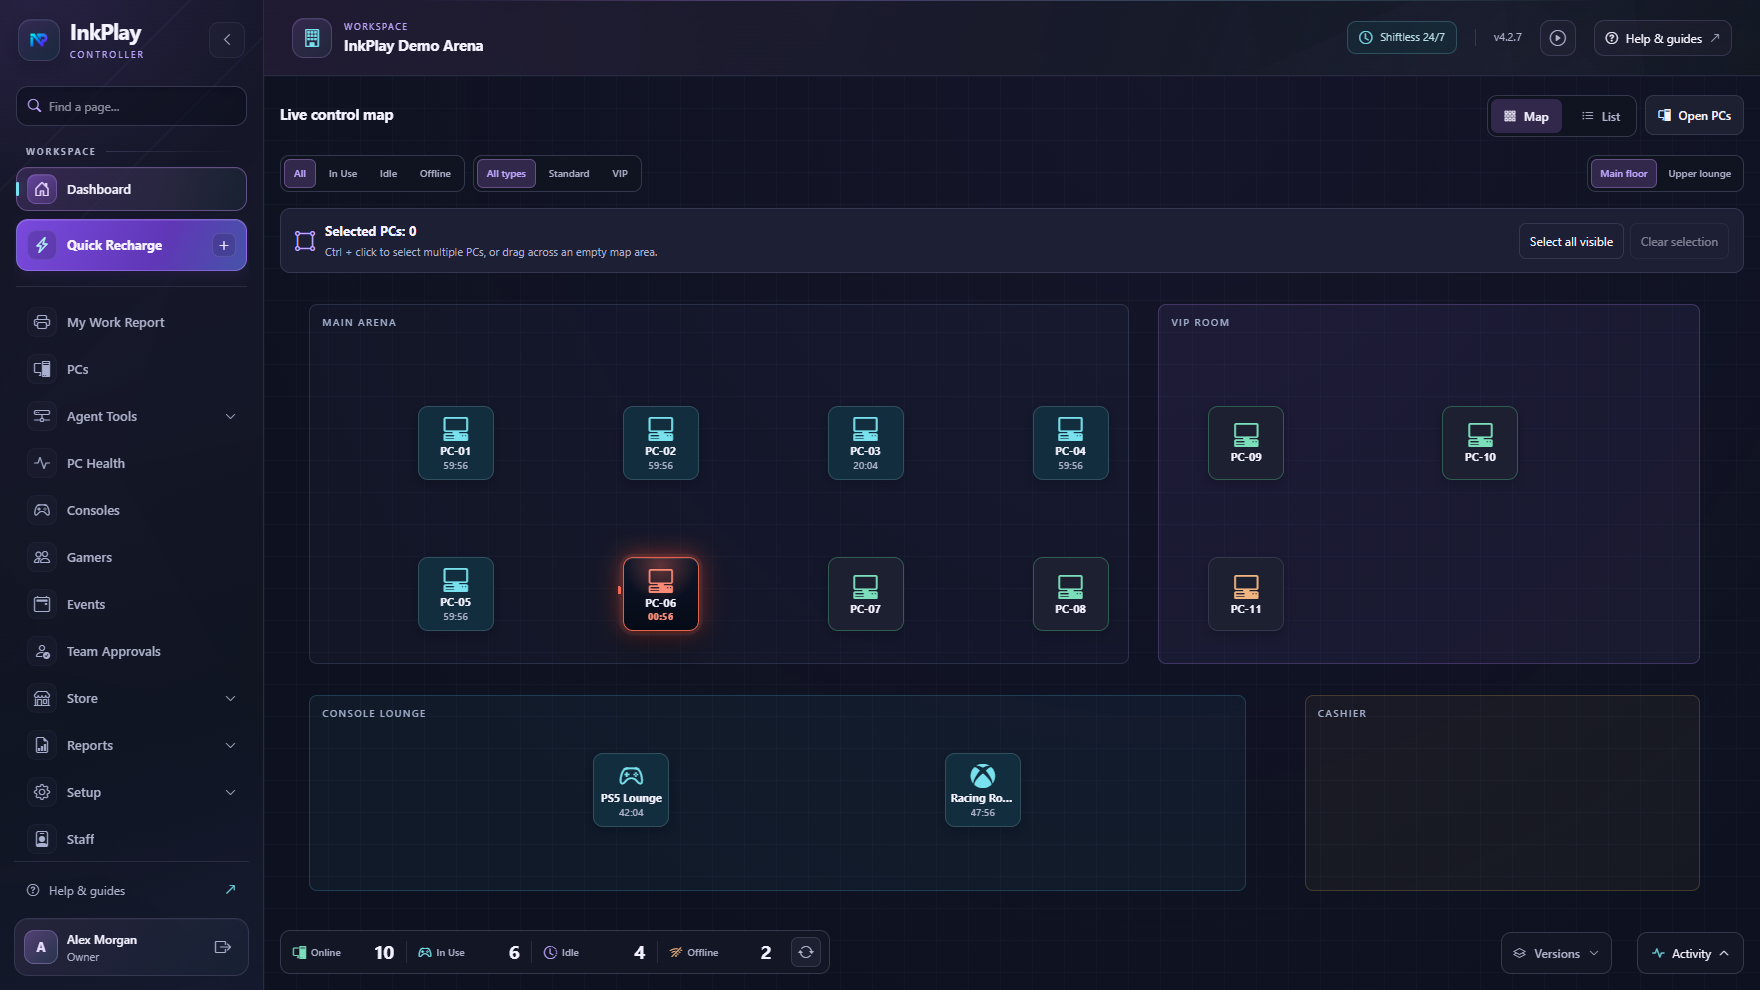Select the PC-01 computer tile
Image resolution: width=1760 pixels, height=990 pixels.
coord(456,443)
